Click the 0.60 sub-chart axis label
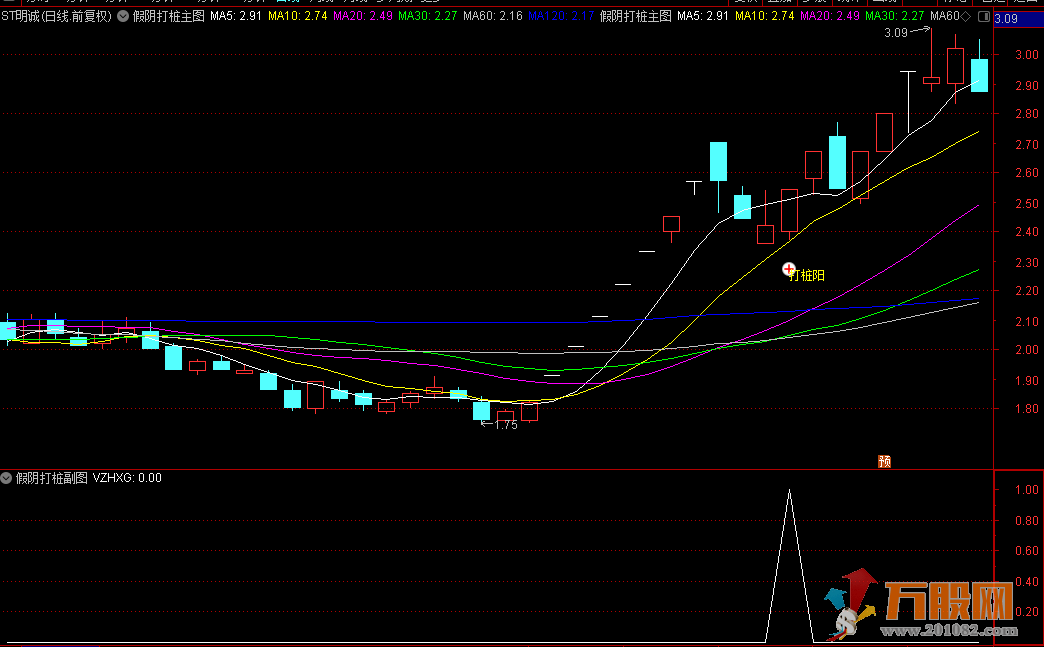Viewport: 1044px width, 647px height. (1027, 550)
